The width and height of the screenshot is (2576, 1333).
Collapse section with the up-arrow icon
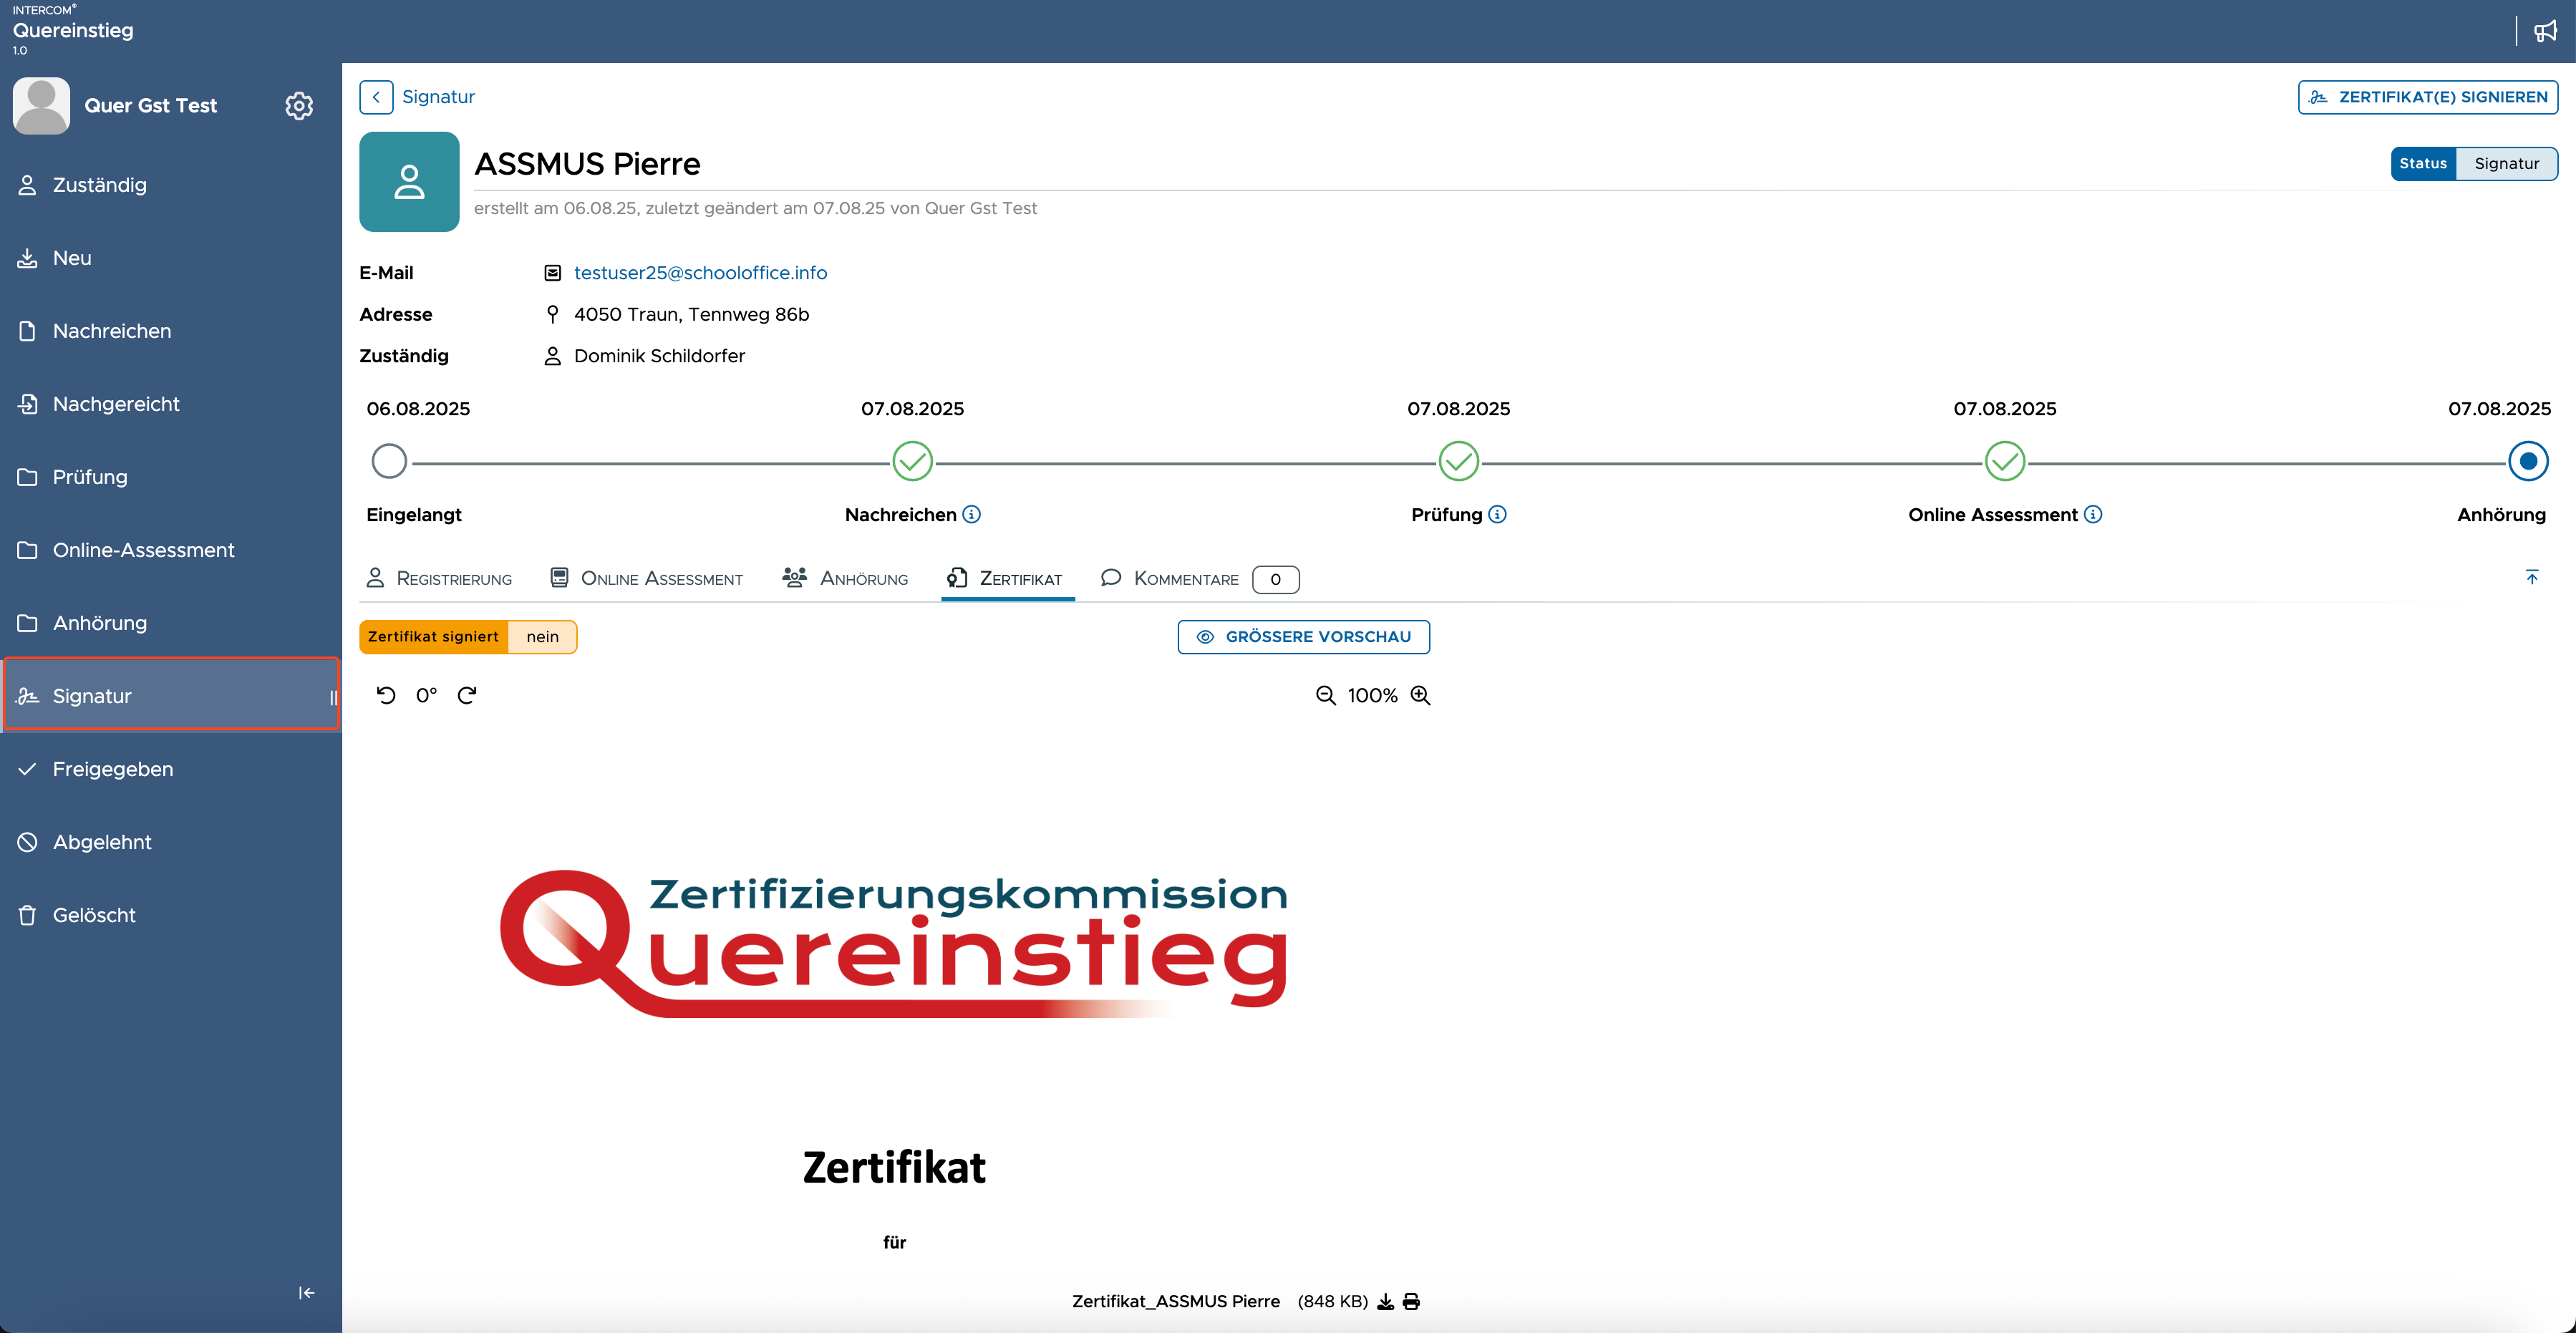2532,577
